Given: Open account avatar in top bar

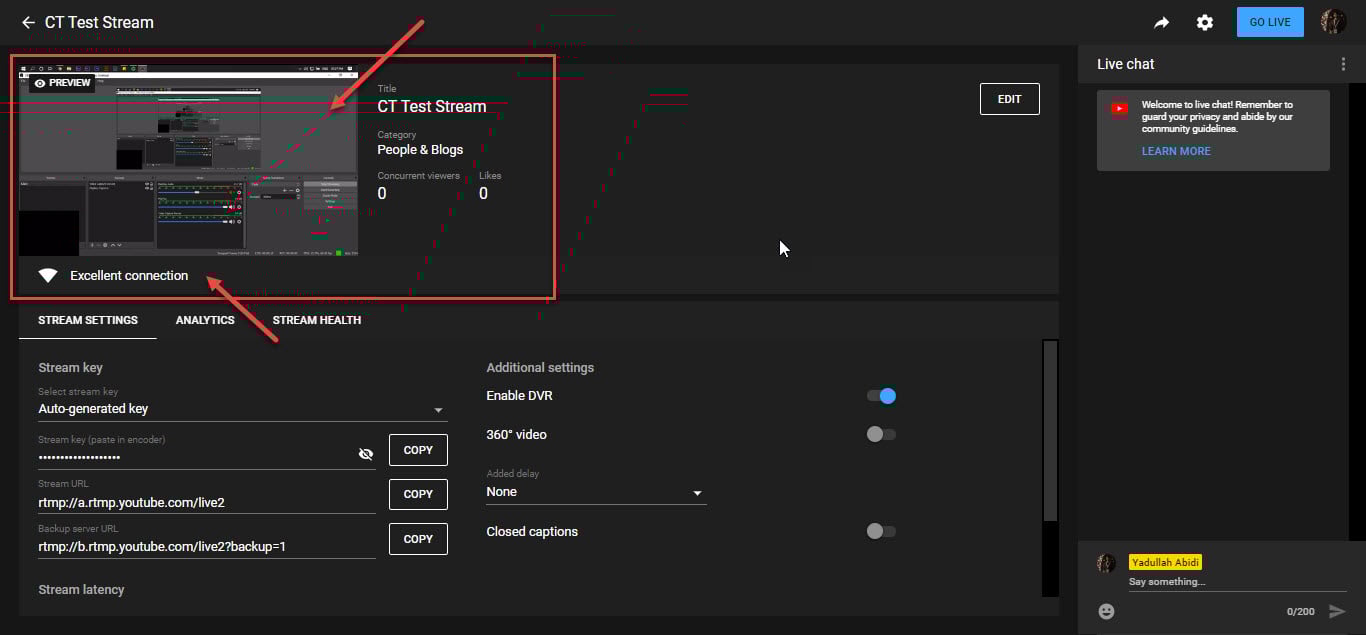Looking at the screenshot, I should (x=1333, y=22).
